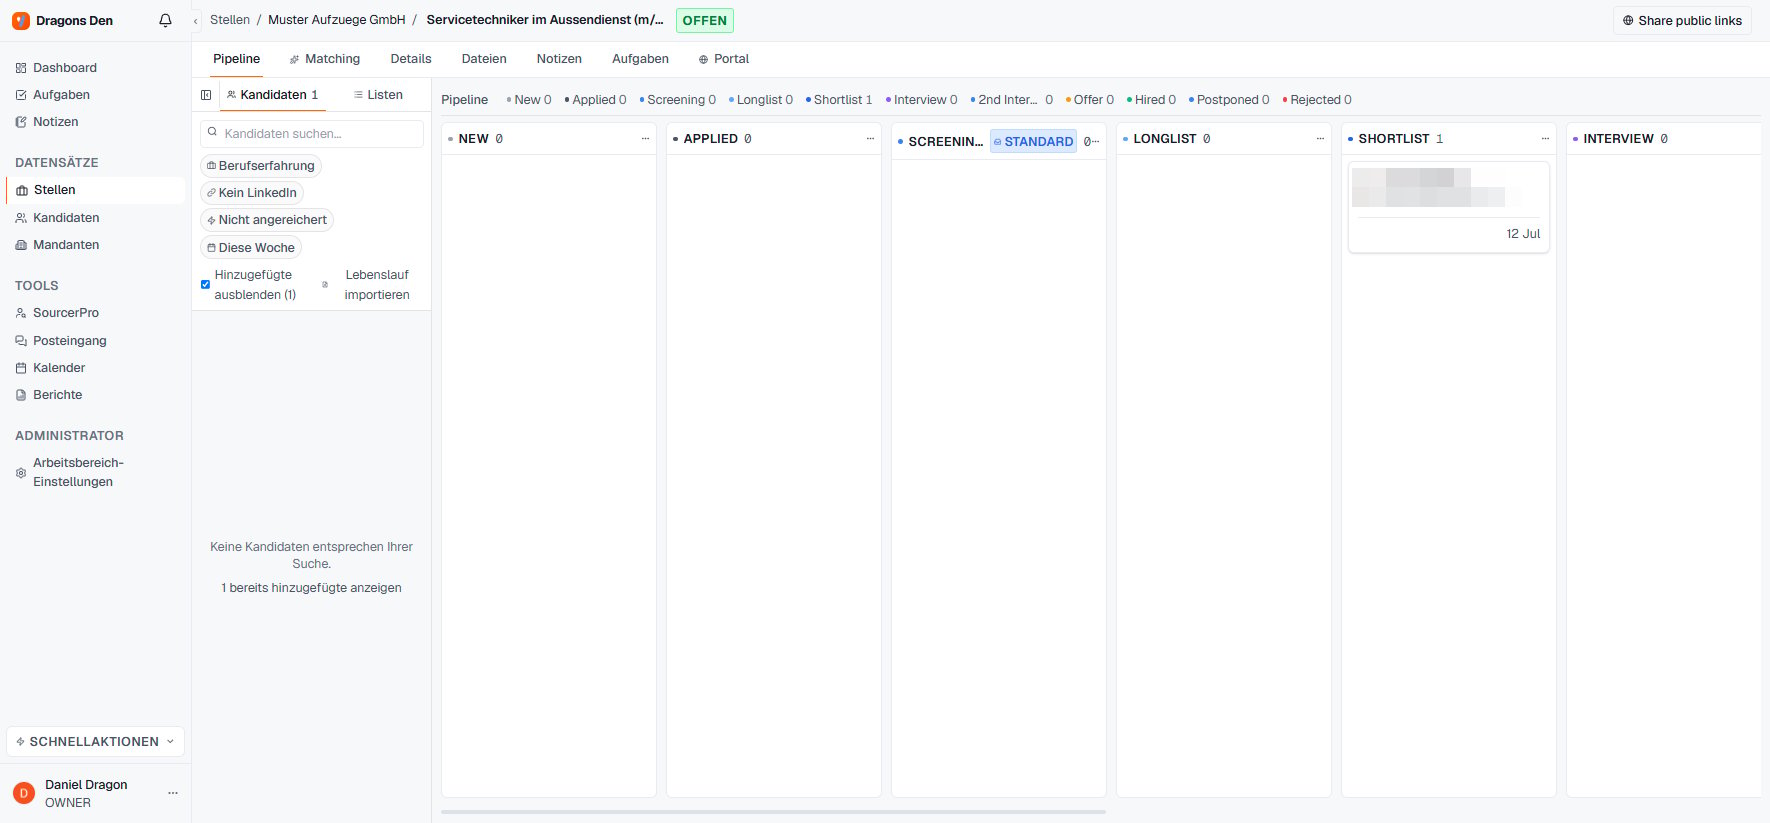Click '1 bereits hinzugefügte anzeigen' link
The image size is (1770, 823).
[312, 588]
